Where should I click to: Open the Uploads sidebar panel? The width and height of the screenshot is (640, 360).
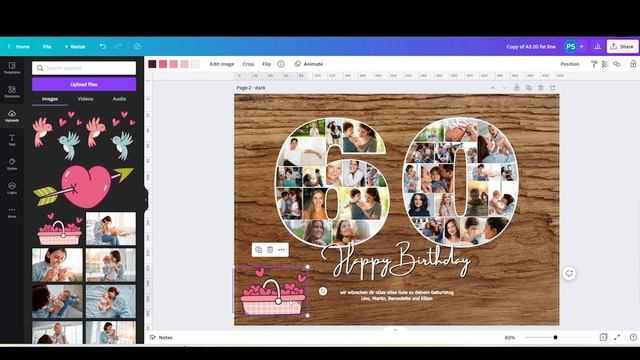(12, 116)
